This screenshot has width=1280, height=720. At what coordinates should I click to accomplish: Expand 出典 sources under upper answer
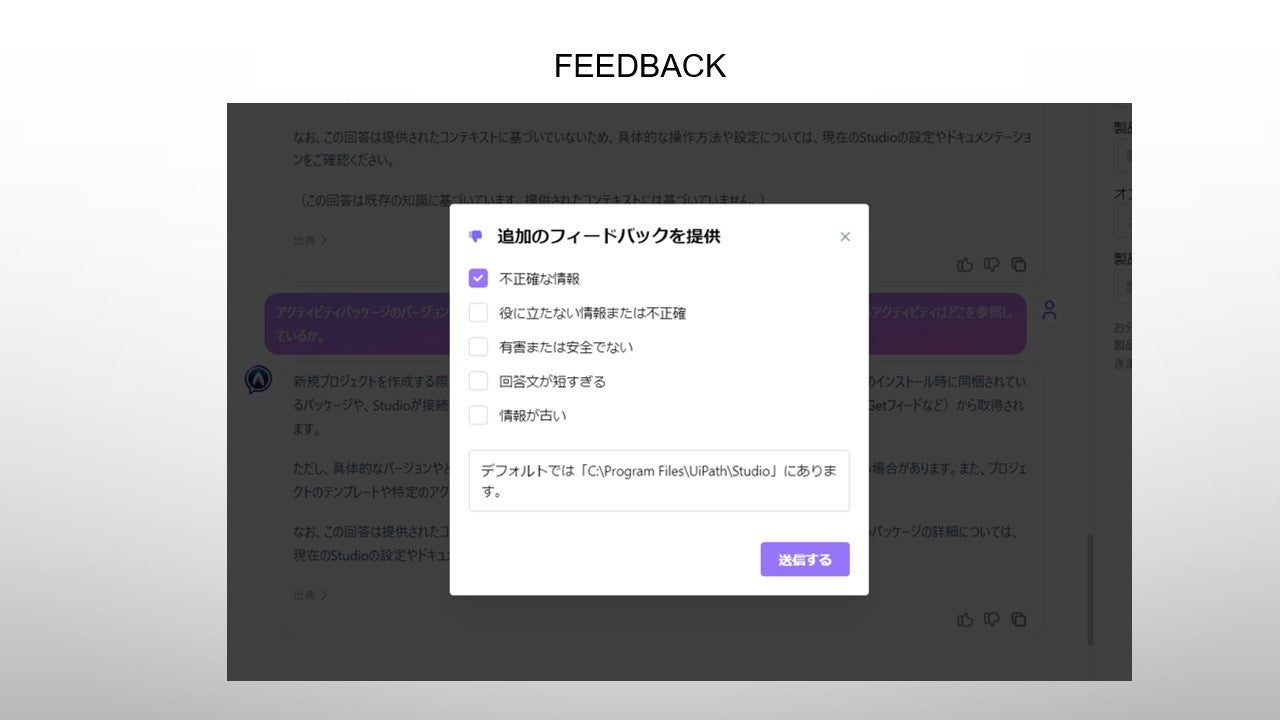310,240
